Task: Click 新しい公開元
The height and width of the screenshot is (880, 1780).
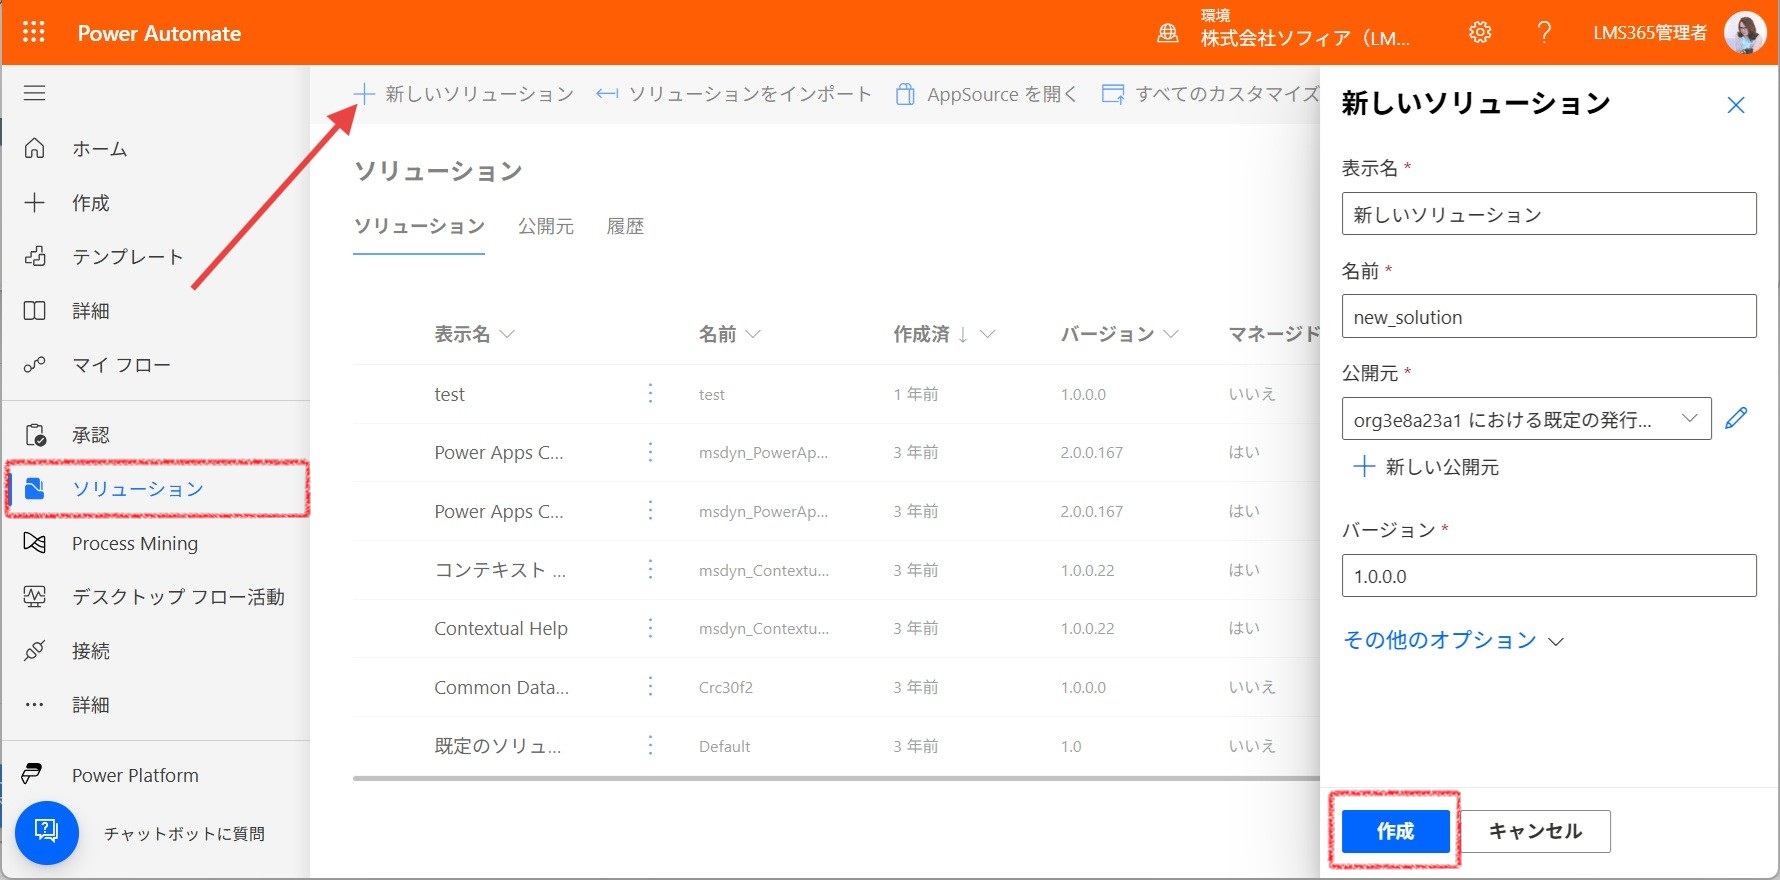Action: [x=1426, y=467]
